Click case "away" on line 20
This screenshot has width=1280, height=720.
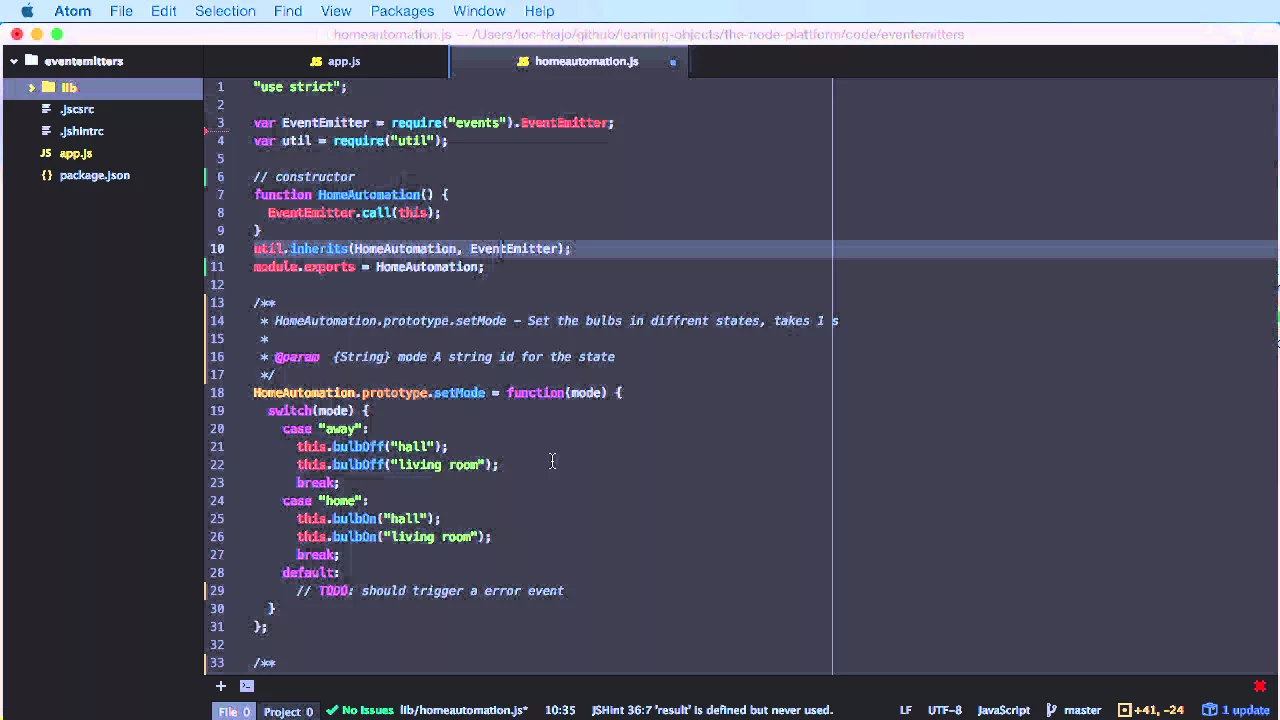coord(325,429)
